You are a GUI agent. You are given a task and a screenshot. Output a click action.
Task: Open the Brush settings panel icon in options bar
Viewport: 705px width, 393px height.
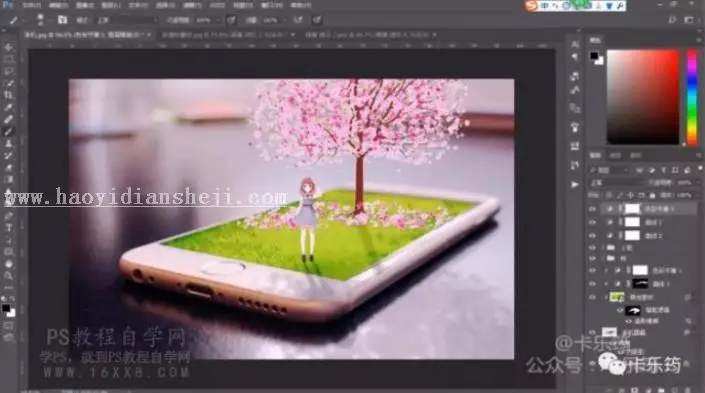pyautogui.click(x=62, y=20)
